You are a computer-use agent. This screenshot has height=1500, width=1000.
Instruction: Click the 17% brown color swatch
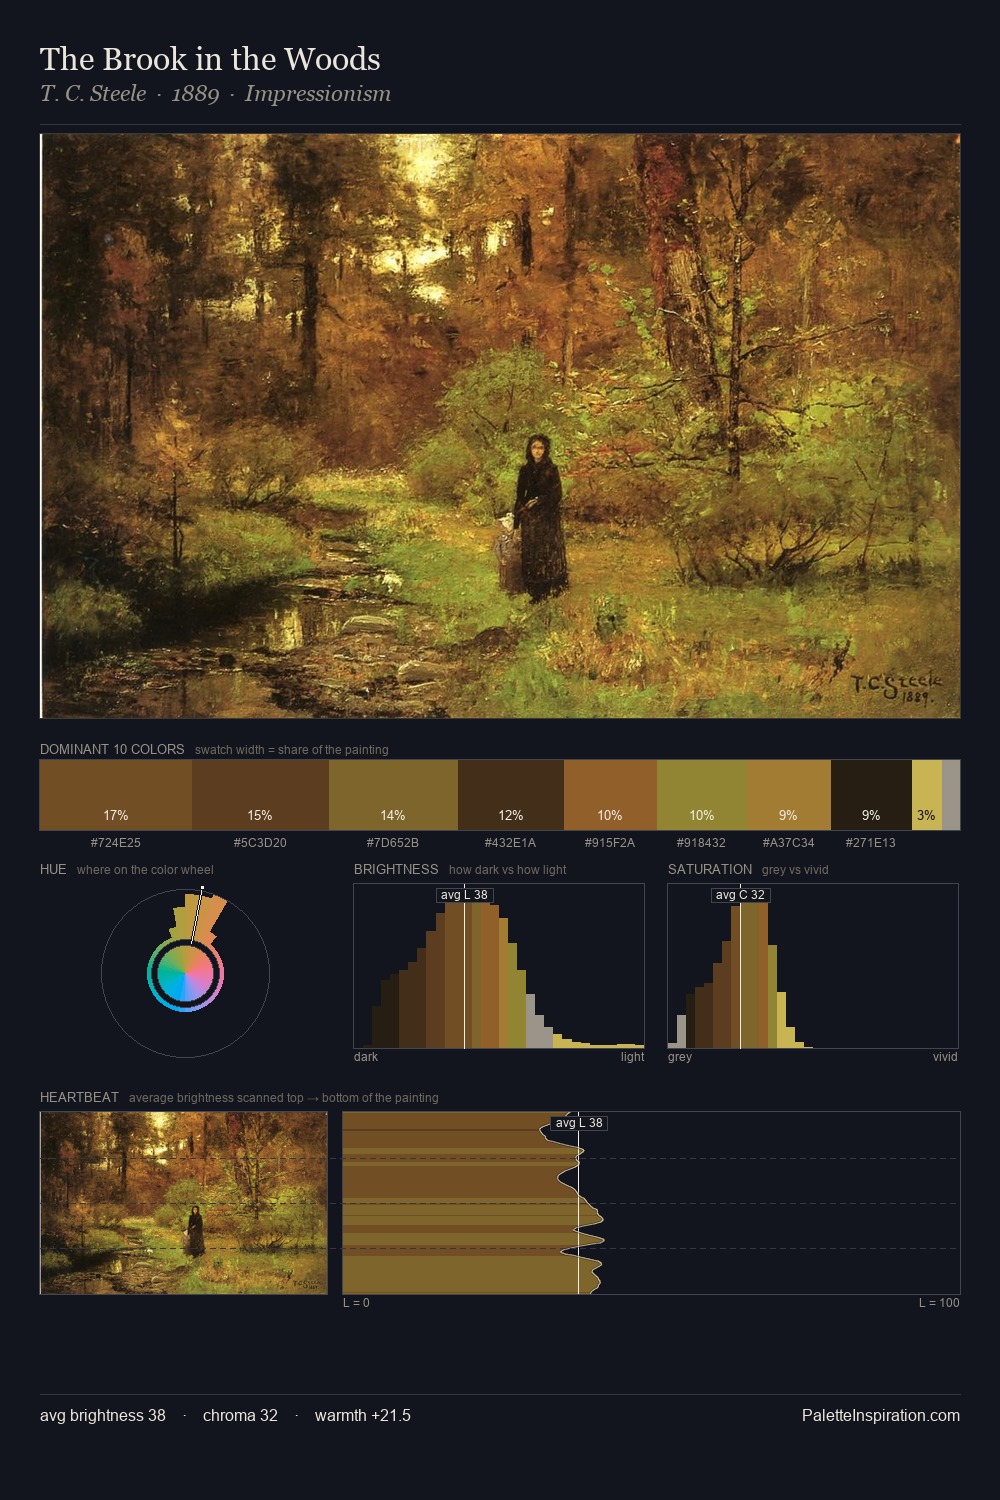tap(116, 795)
